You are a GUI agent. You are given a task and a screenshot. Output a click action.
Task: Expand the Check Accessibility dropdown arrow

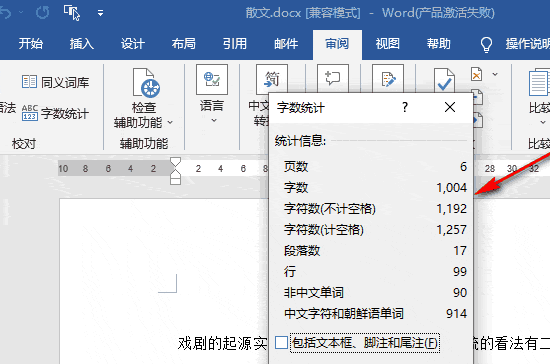tap(170, 122)
